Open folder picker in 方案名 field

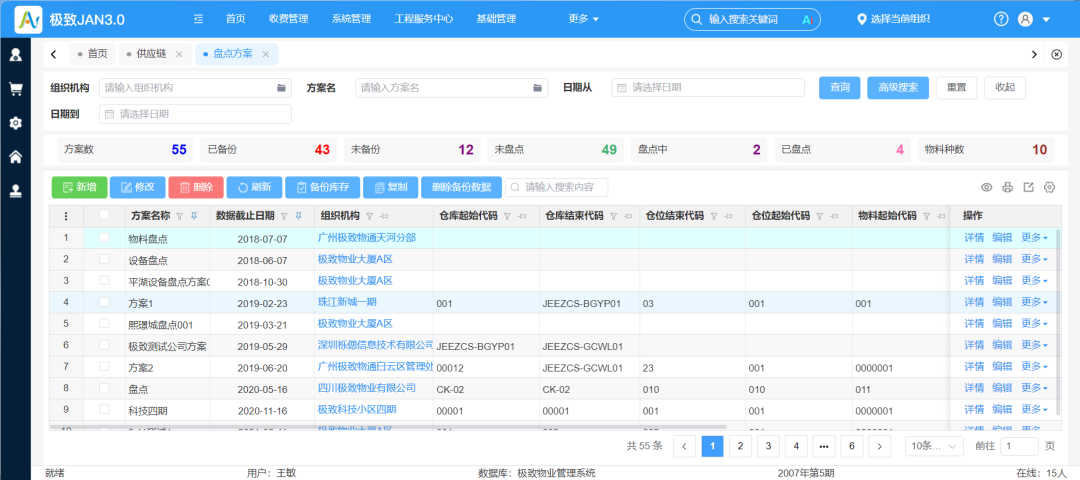[537, 87]
